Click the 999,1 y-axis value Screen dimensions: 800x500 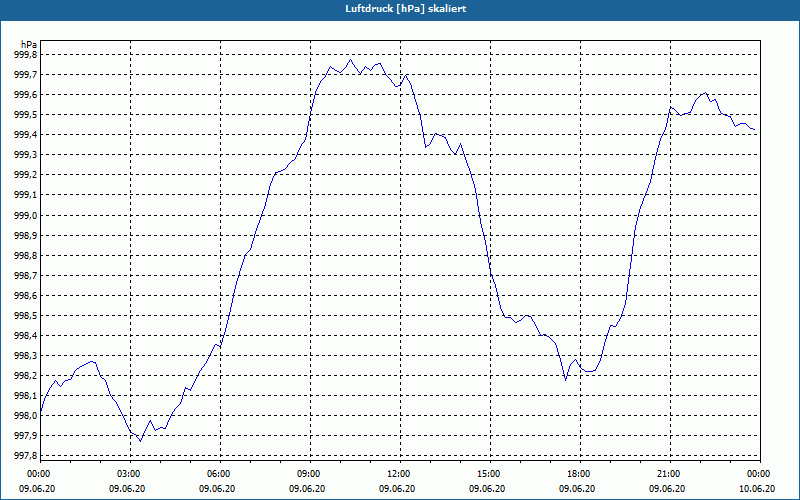click(25, 195)
